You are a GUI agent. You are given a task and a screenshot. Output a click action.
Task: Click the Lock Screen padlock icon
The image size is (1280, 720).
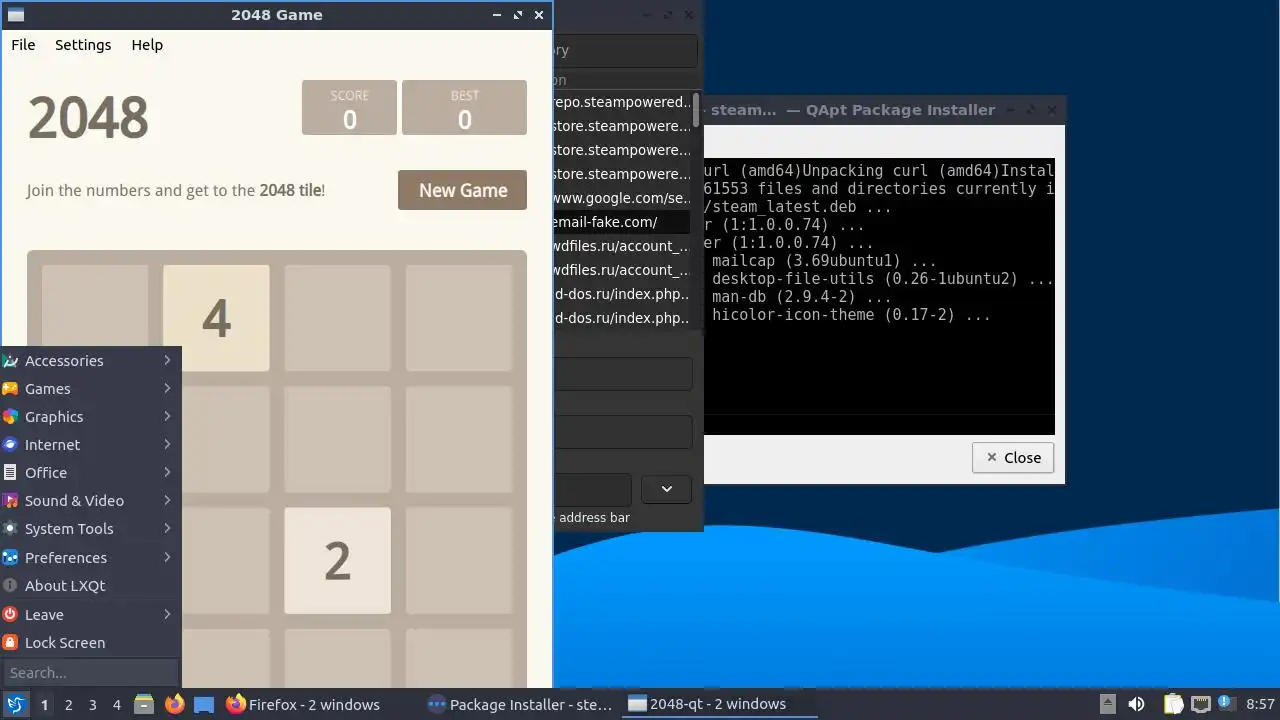[10, 643]
